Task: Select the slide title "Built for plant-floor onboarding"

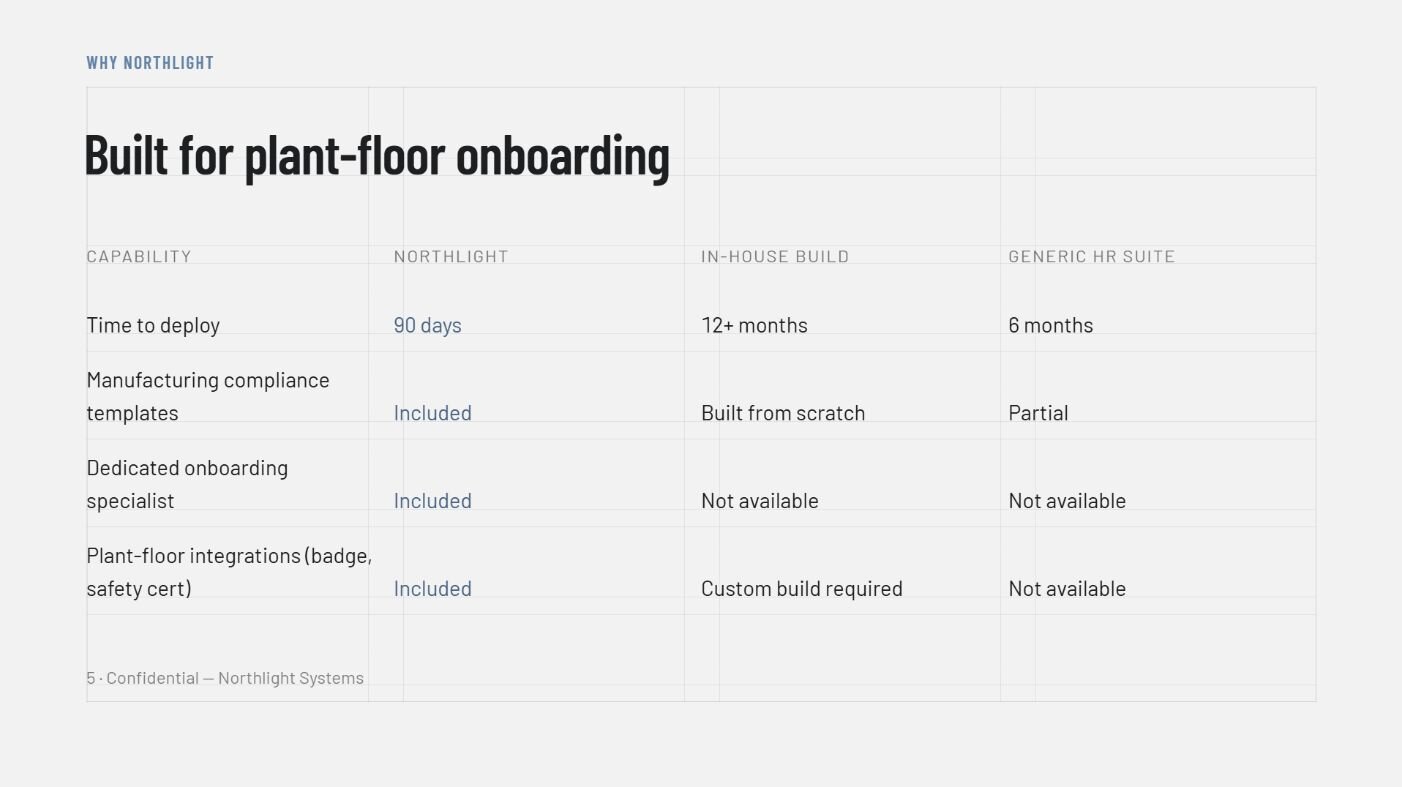Action: (377, 156)
